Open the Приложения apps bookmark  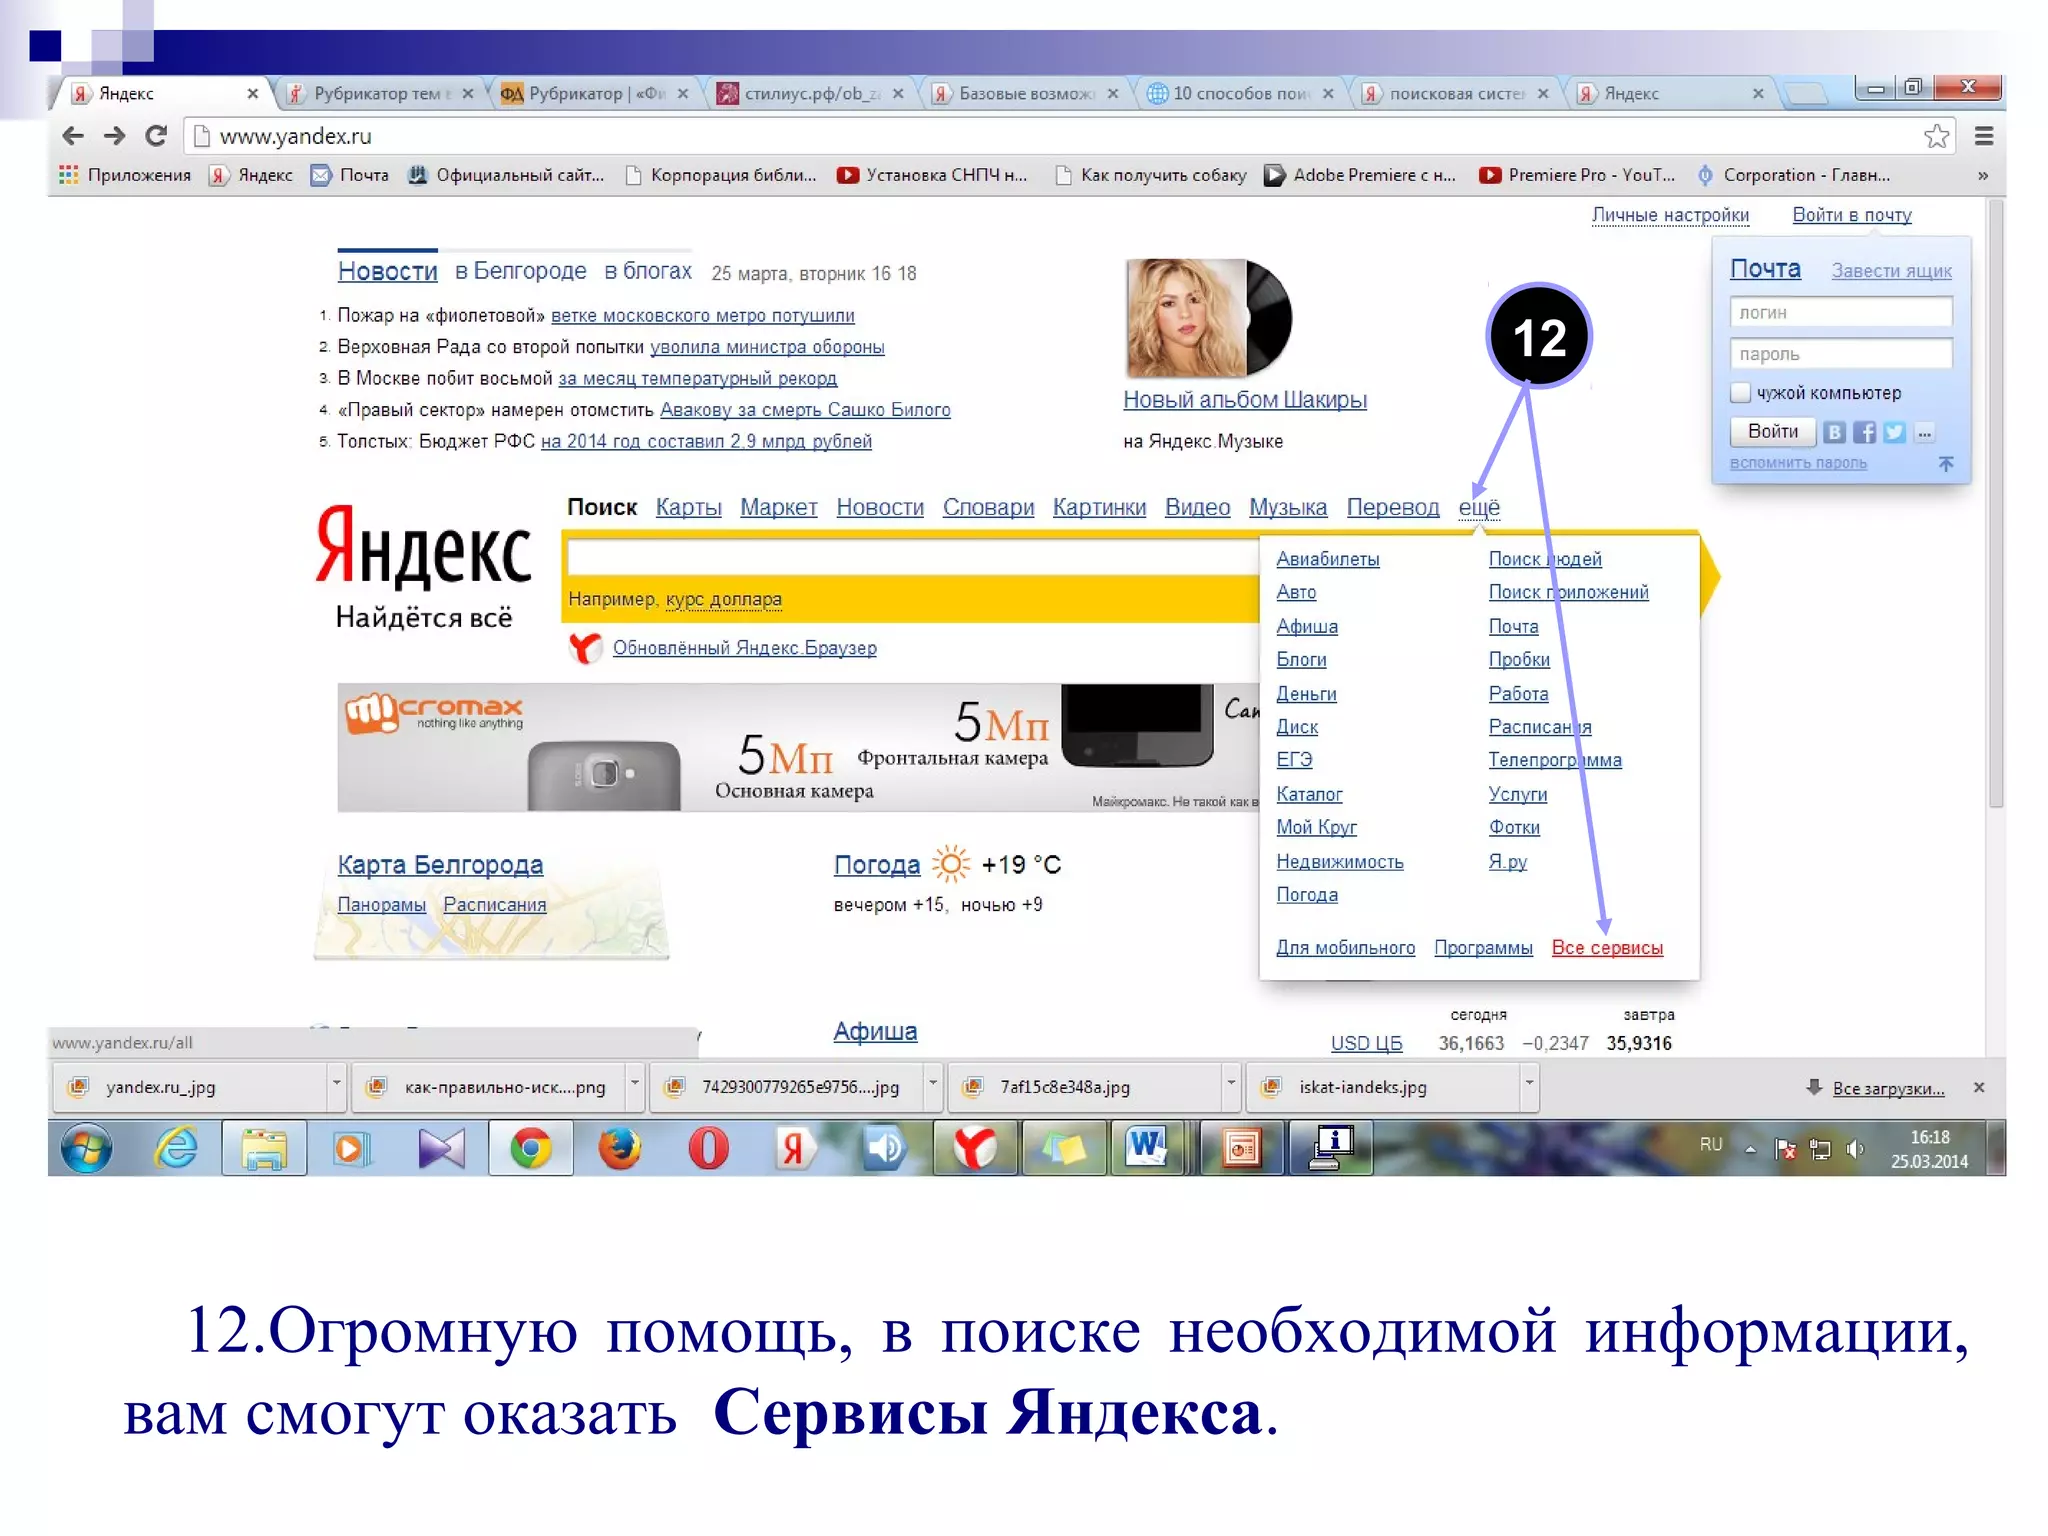[x=125, y=175]
